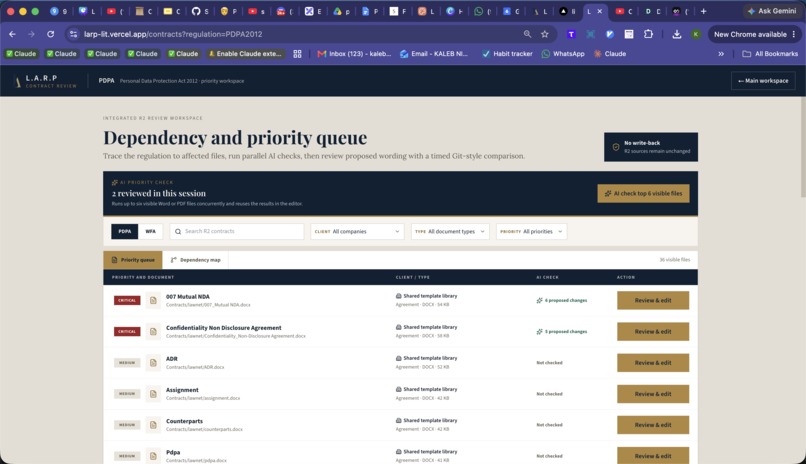The width and height of the screenshot is (806, 464).
Task: Switch to the Dependency map tab
Action: click(x=195, y=260)
